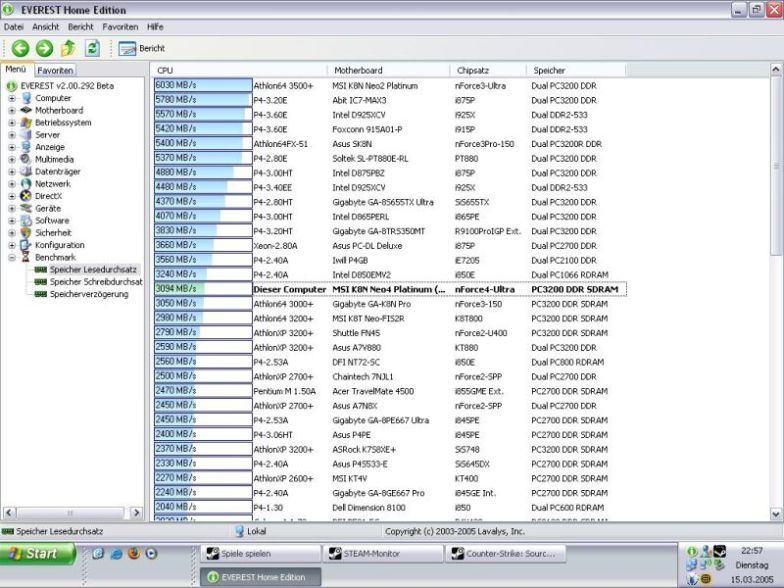Switch to STEAM-Monitor taskbar window

pyautogui.click(x=383, y=554)
